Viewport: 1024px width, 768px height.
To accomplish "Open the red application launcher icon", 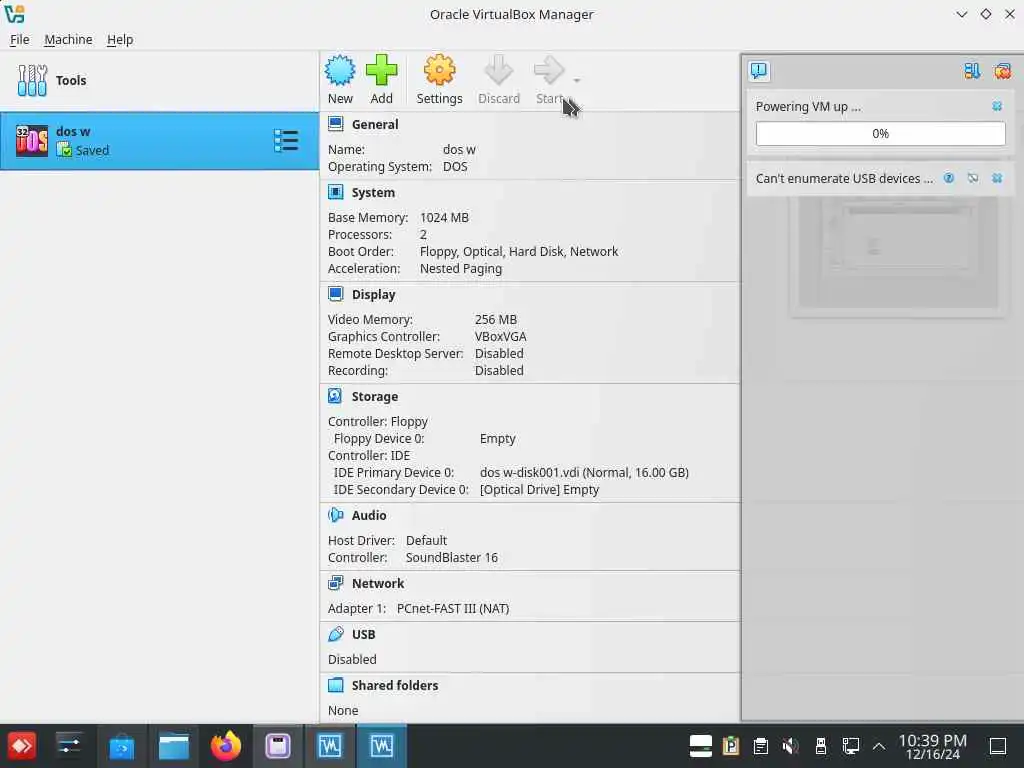I will (x=22, y=746).
